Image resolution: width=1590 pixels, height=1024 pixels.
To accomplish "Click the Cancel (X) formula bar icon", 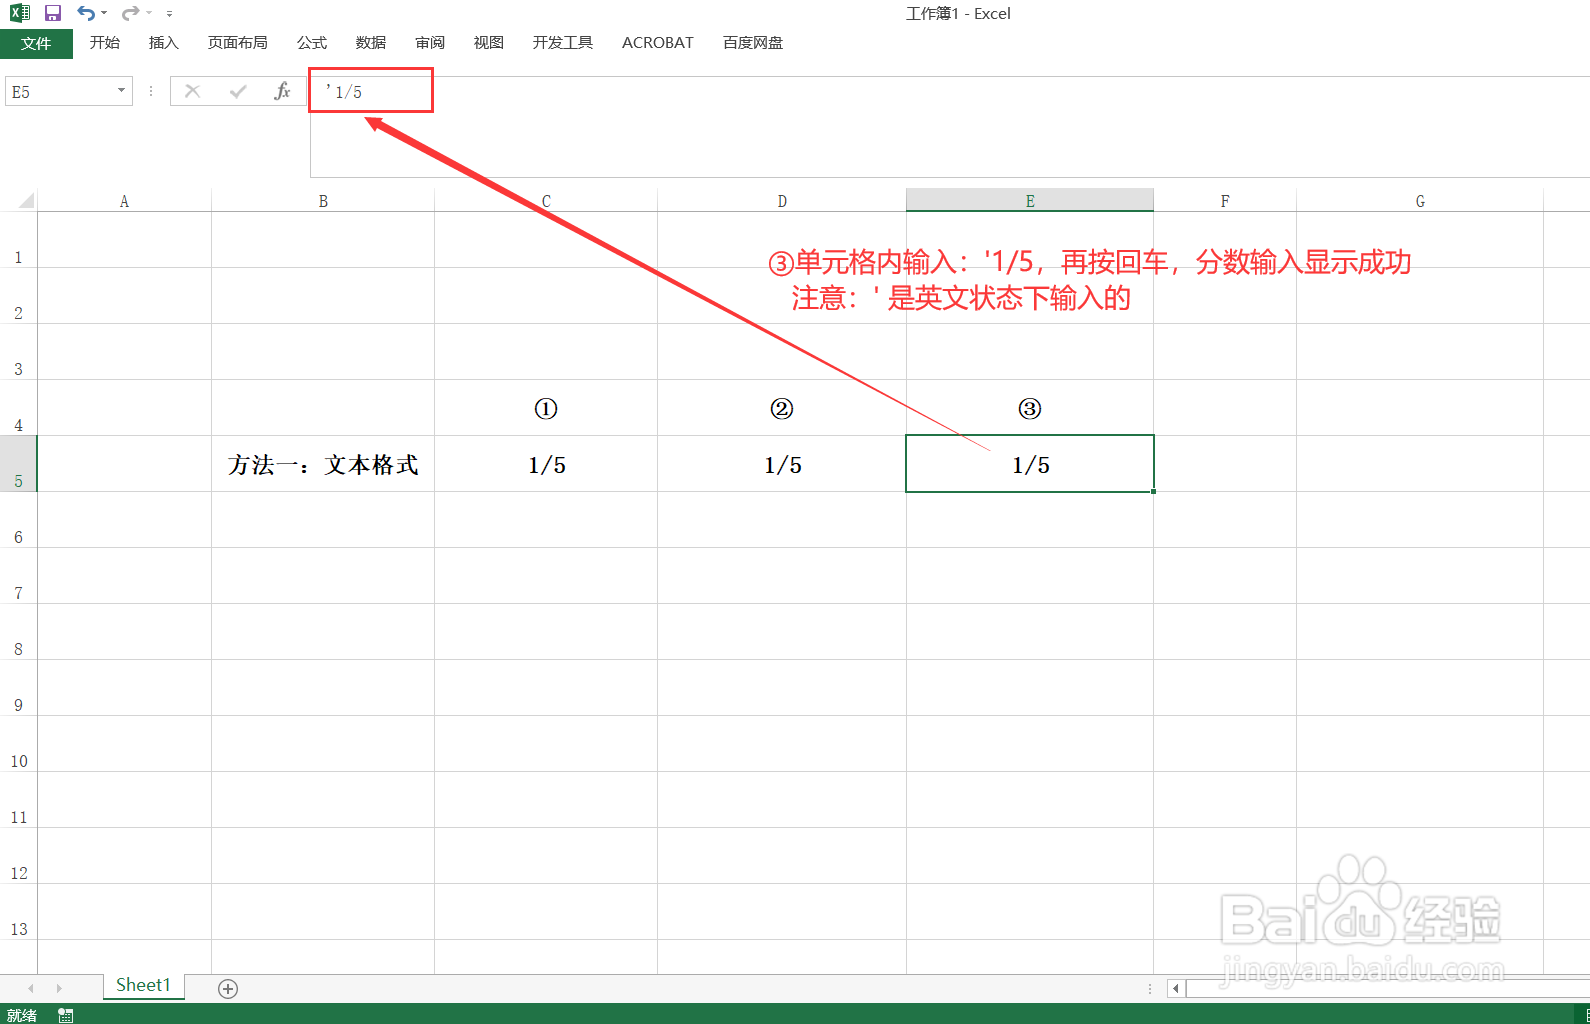I will (x=193, y=92).
